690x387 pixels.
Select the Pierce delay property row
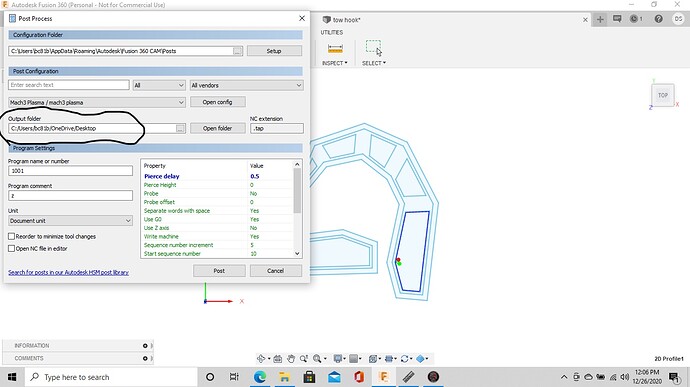pyautogui.click(x=217, y=176)
